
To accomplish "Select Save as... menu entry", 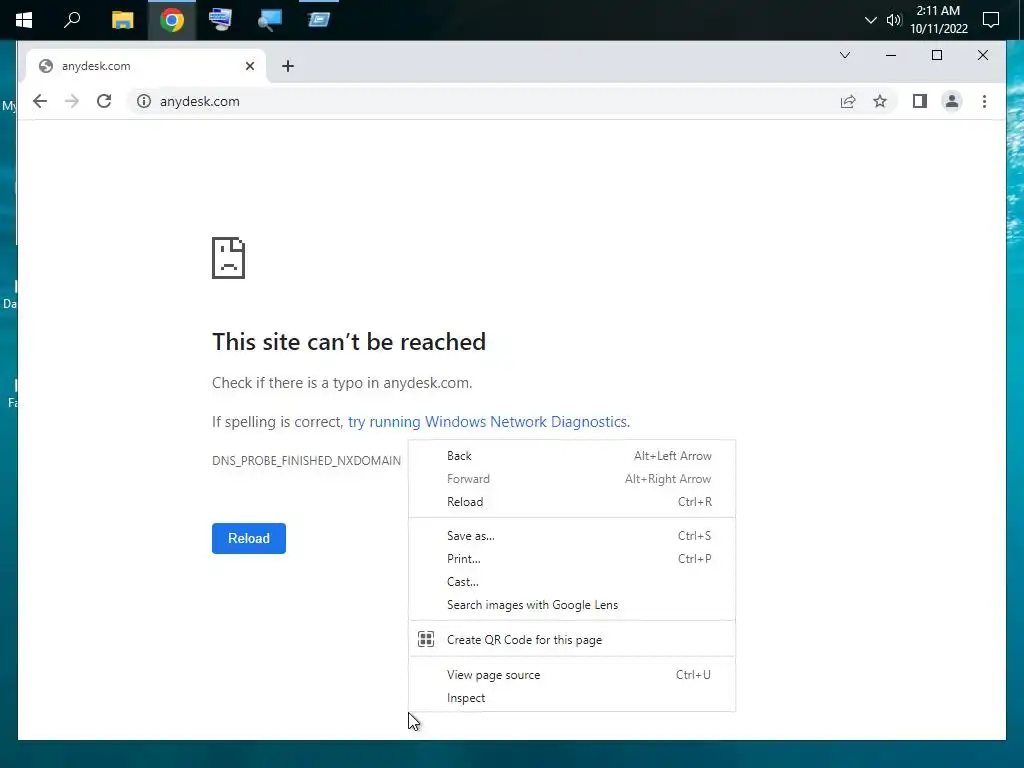I will click(571, 536).
